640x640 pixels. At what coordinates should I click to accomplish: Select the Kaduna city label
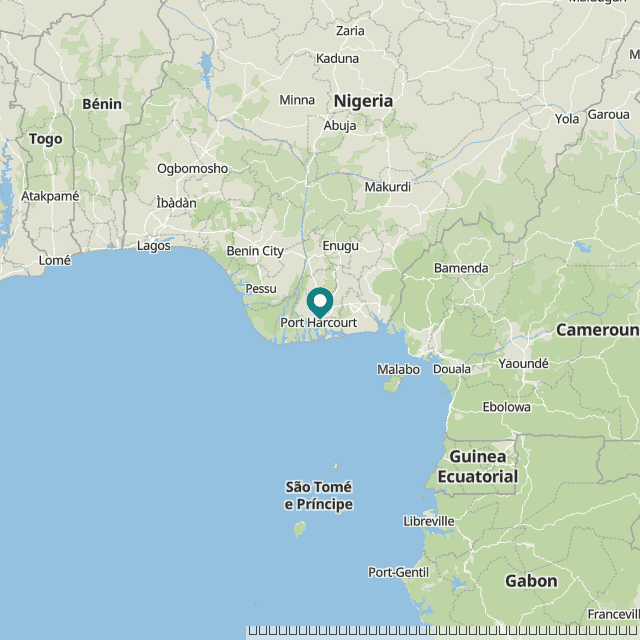[x=338, y=59]
